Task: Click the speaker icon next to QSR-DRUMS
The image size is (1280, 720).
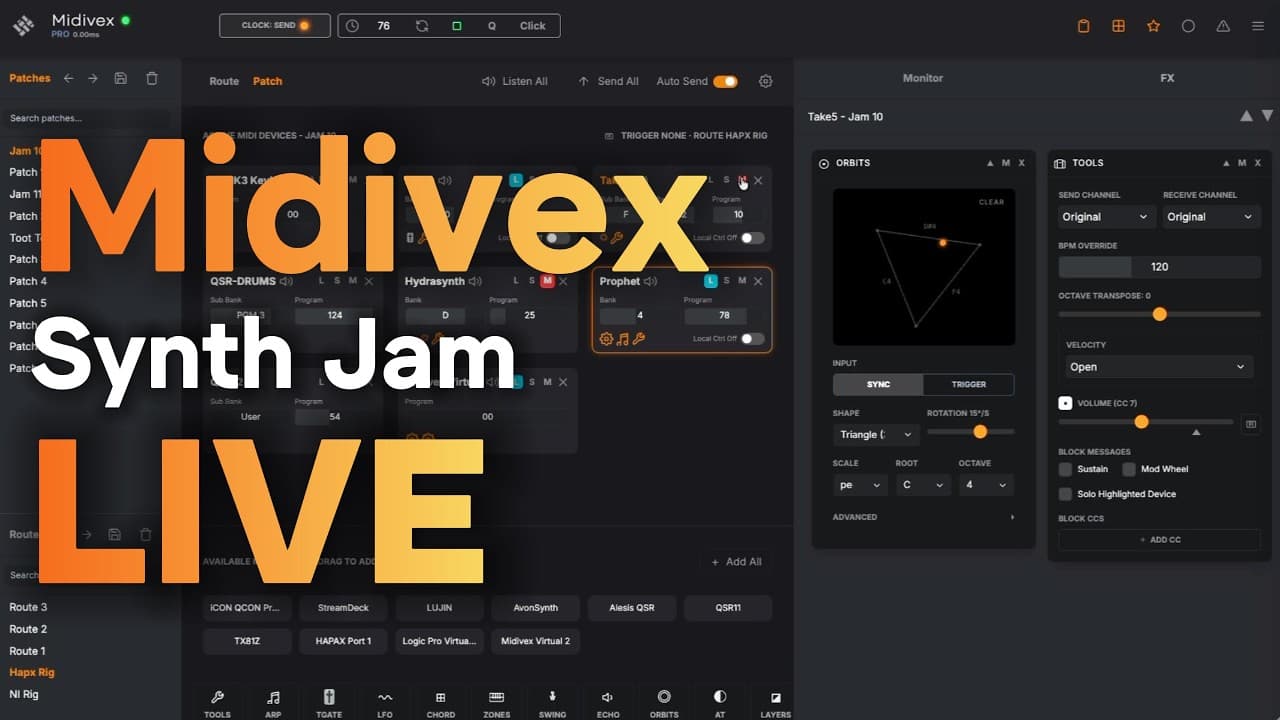Action: 286,281
